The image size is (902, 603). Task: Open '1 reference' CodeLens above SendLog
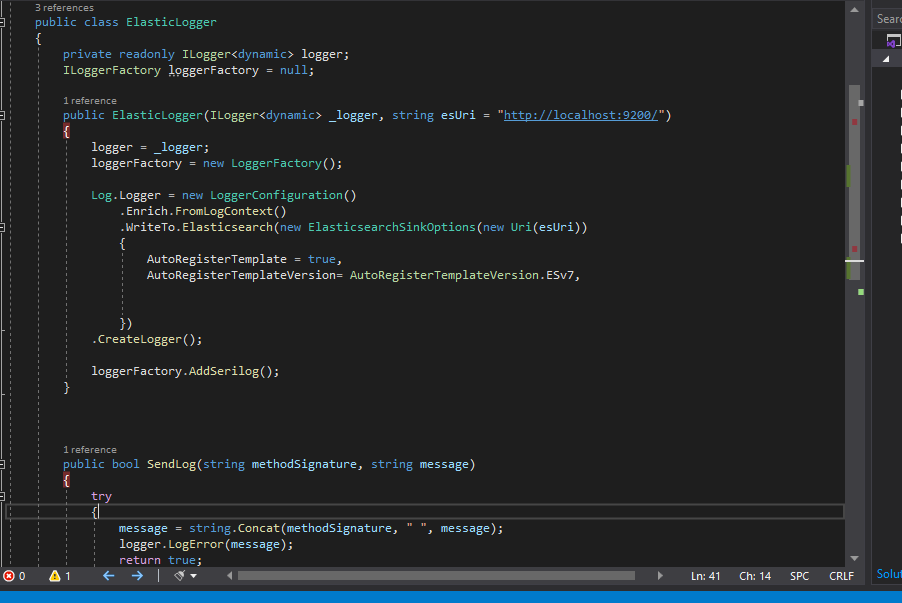[90, 450]
